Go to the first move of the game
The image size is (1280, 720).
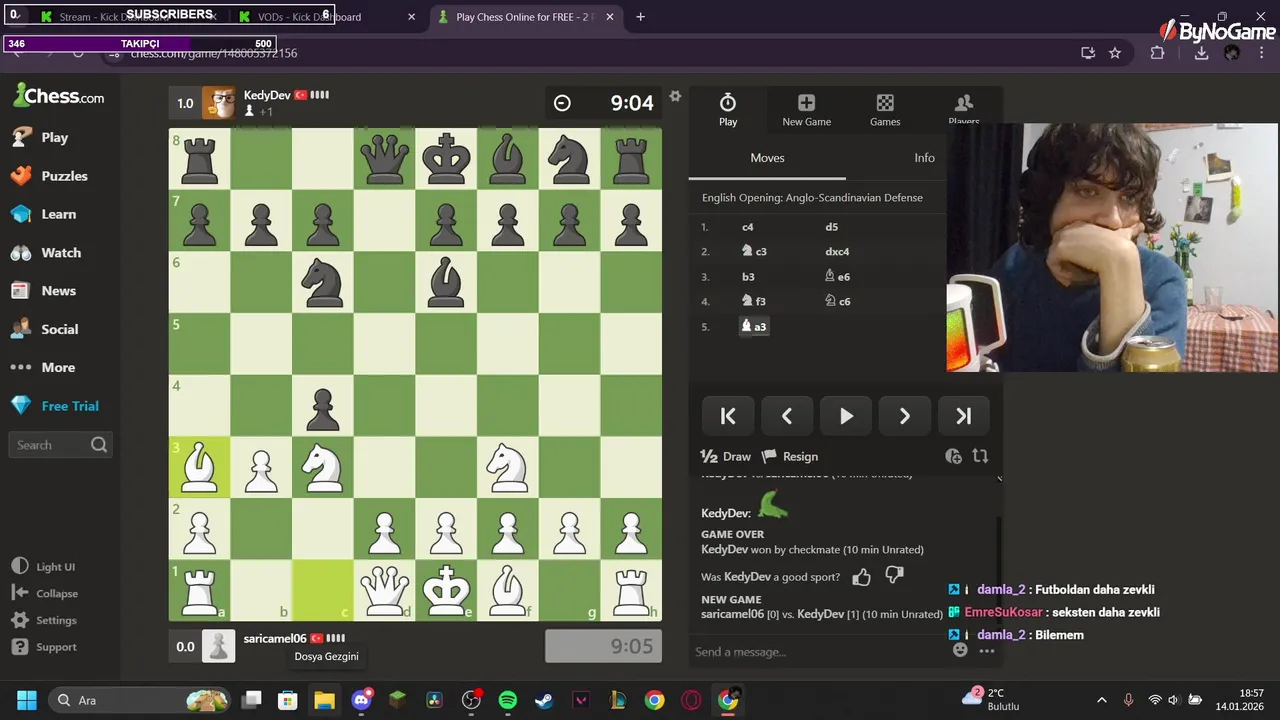(728, 416)
